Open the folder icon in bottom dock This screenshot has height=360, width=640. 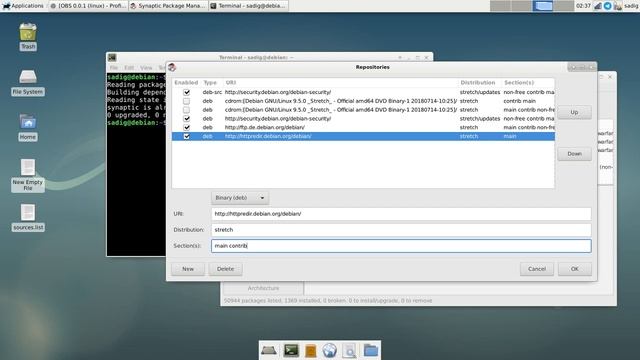pyautogui.click(x=371, y=350)
